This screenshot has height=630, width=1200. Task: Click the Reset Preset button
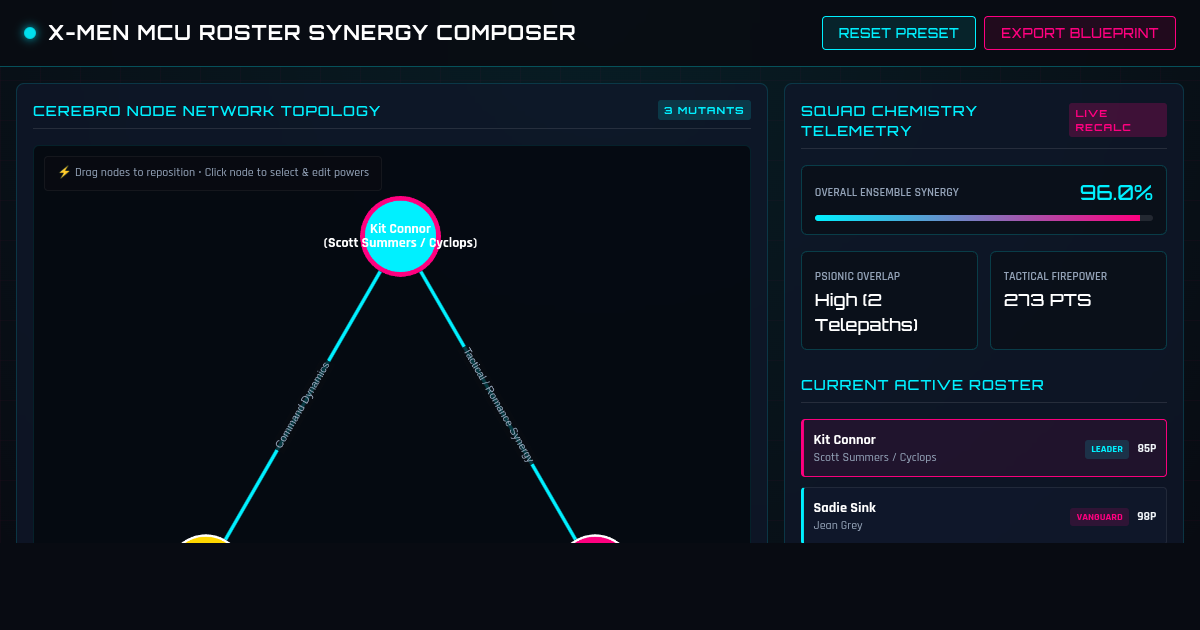tap(899, 33)
